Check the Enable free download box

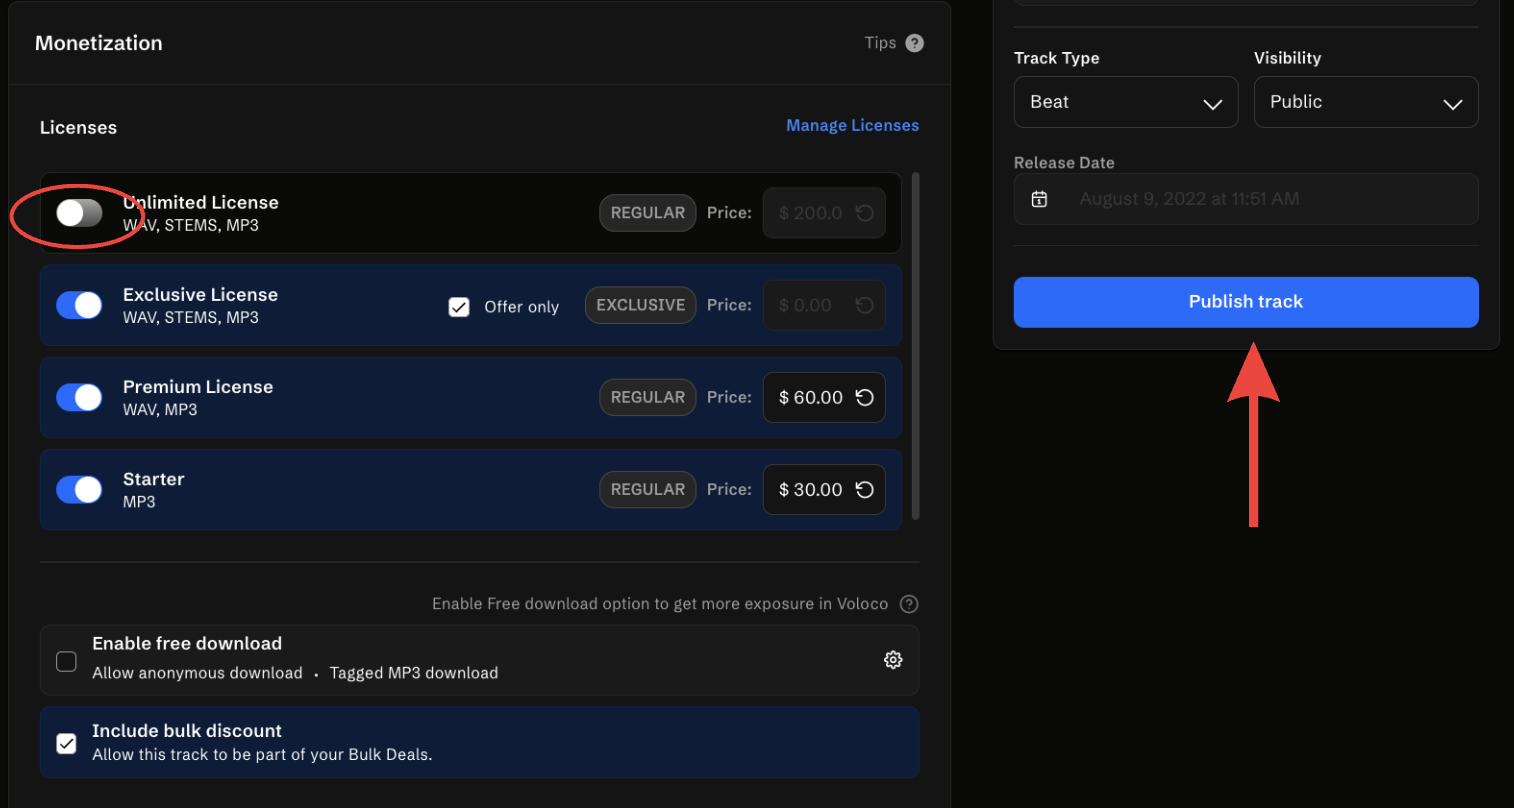click(x=67, y=661)
